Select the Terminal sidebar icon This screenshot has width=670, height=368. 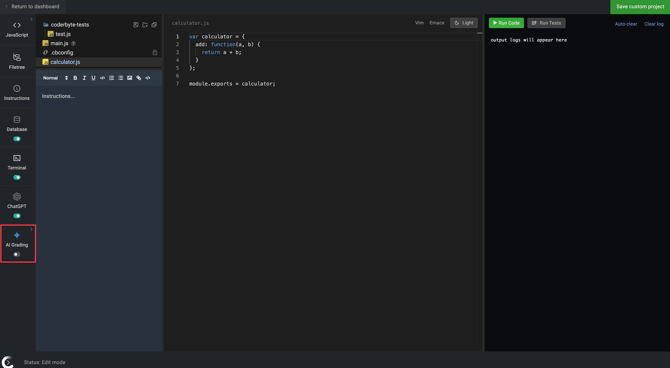click(17, 158)
